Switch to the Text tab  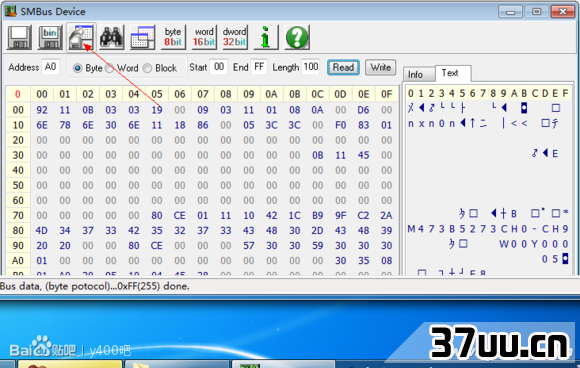coord(453,73)
